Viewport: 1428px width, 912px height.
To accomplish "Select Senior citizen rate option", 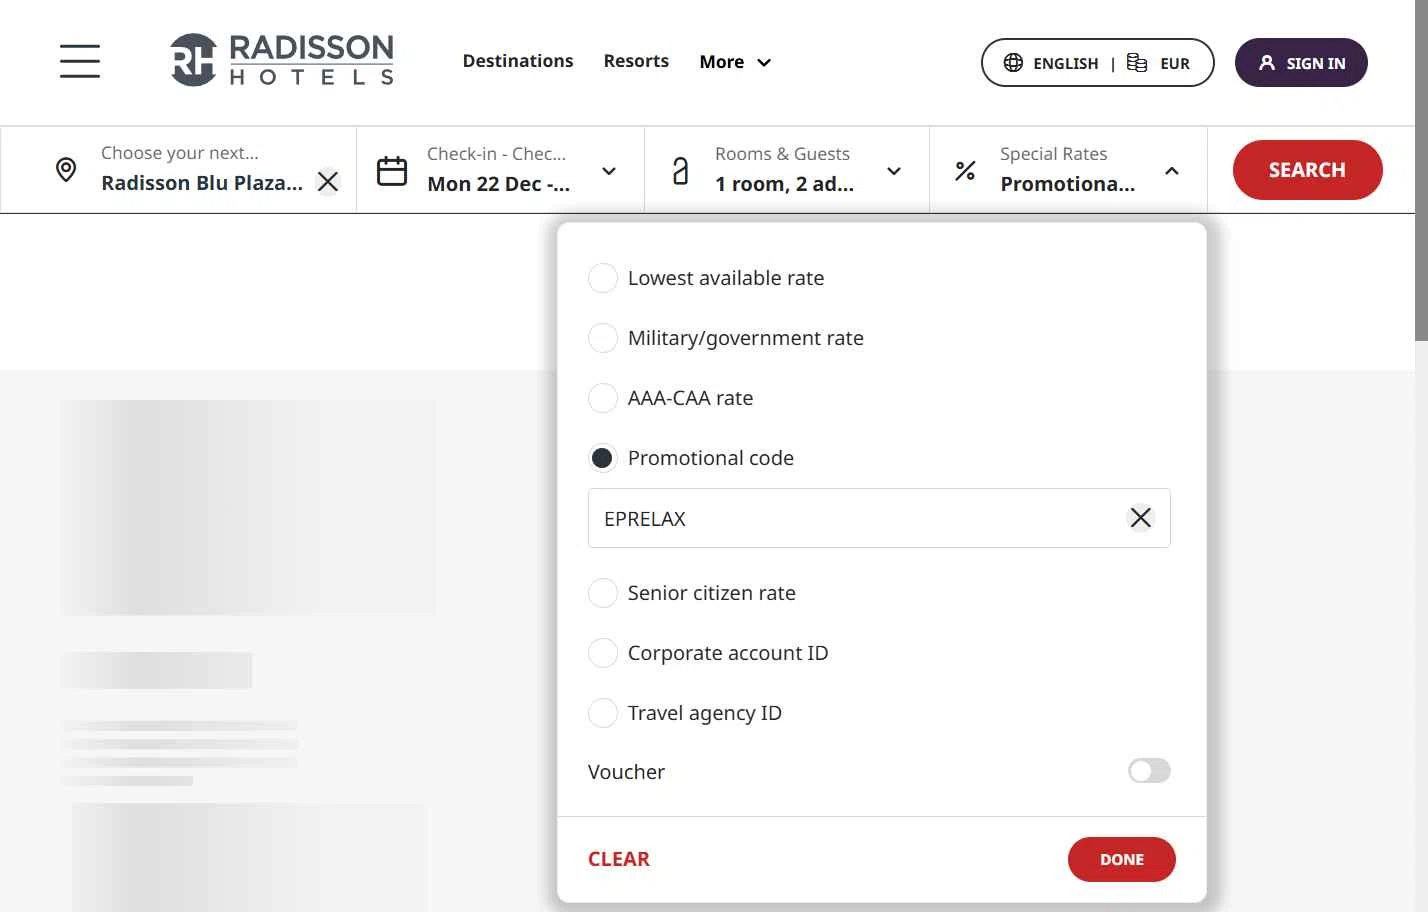I will coord(603,593).
